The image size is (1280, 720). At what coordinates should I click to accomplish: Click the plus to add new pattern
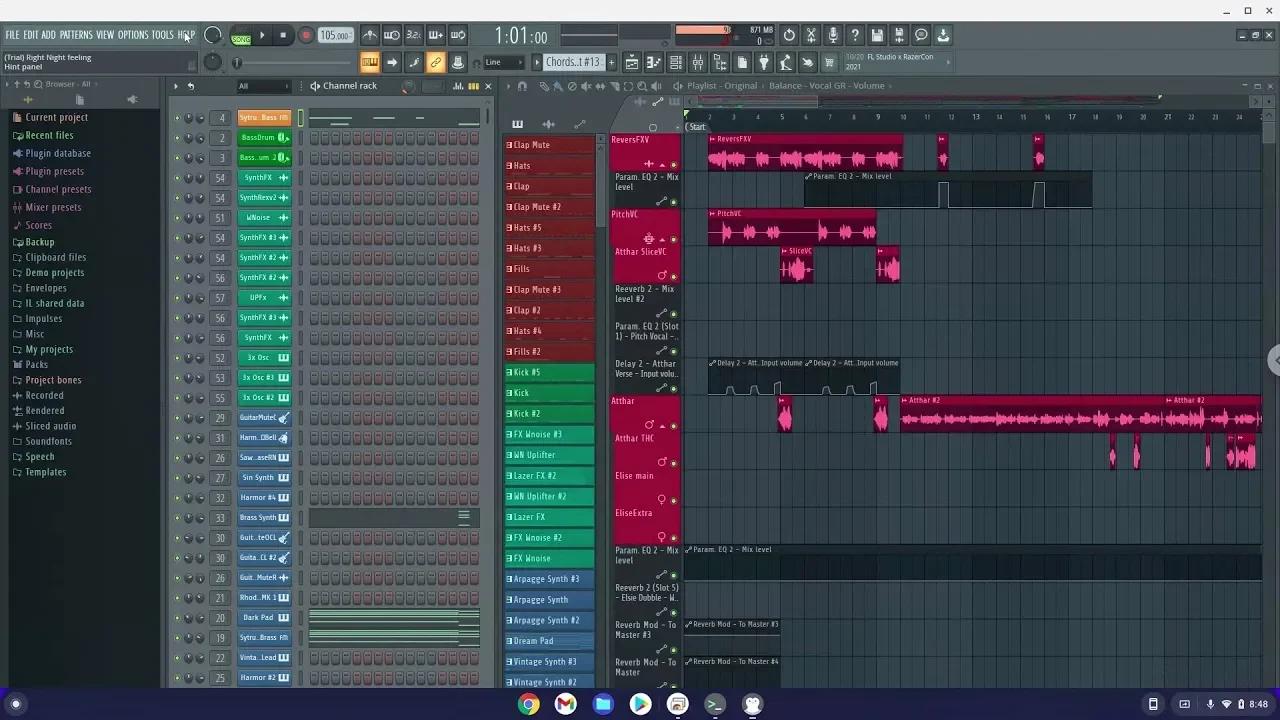coord(611,62)
